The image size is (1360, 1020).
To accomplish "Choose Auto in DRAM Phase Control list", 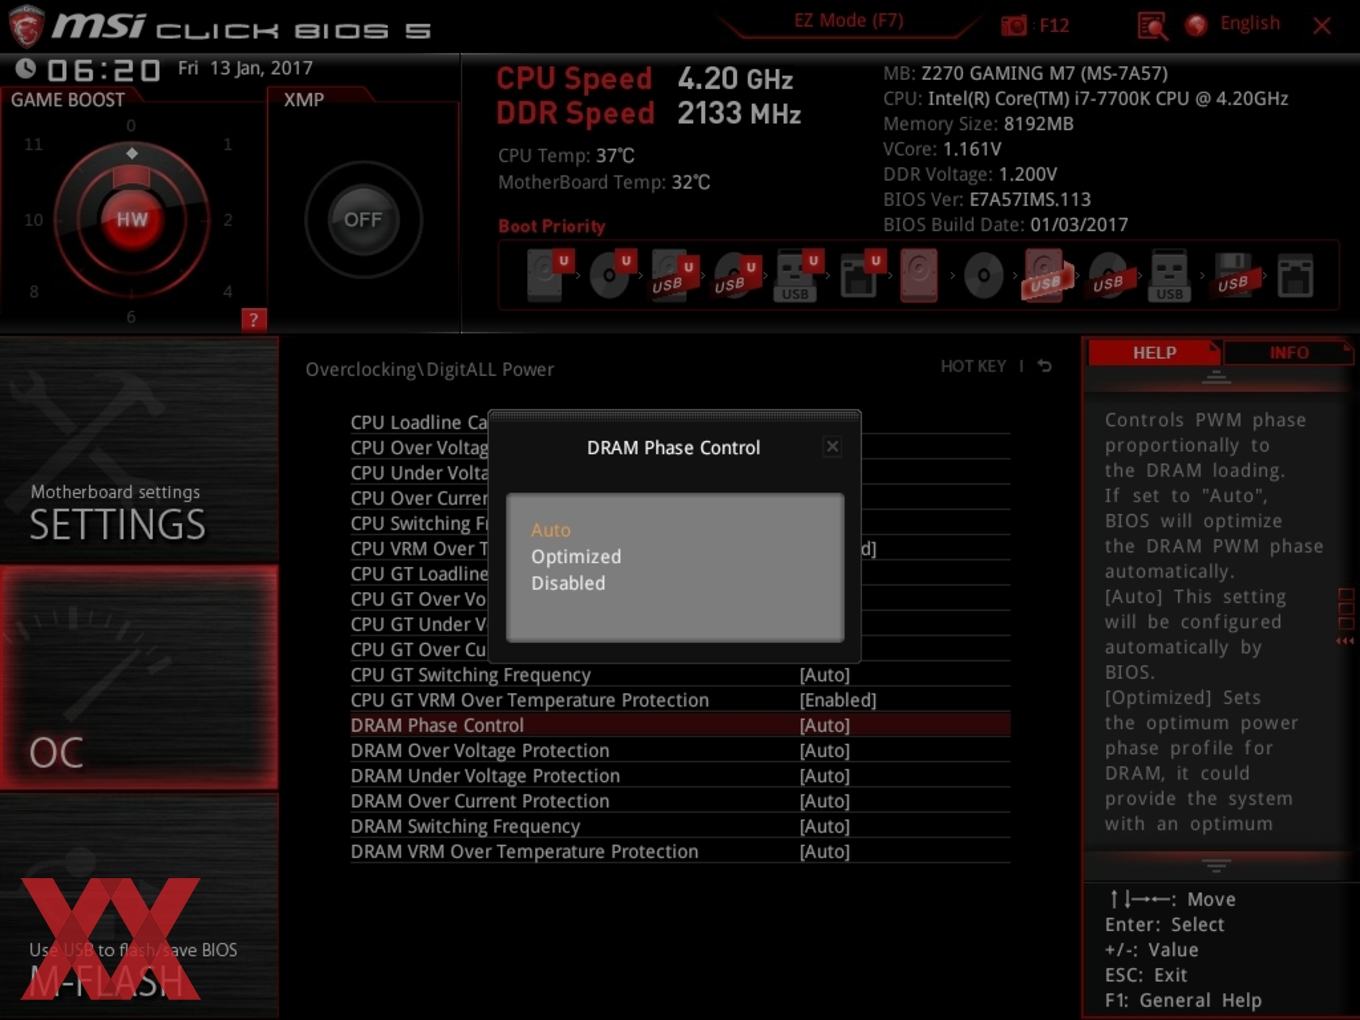I will (x=551, y=530).
